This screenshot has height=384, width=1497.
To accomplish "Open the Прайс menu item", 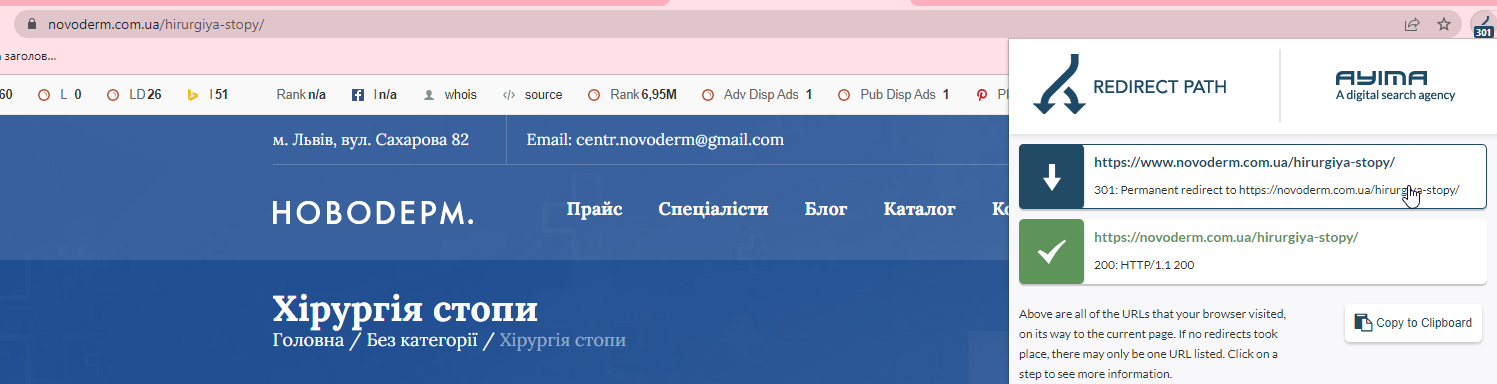I will (594, 209).
